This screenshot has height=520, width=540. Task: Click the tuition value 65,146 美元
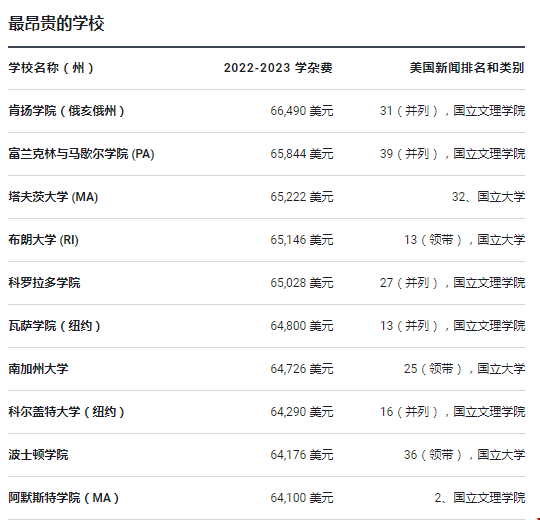coord(302,240)
